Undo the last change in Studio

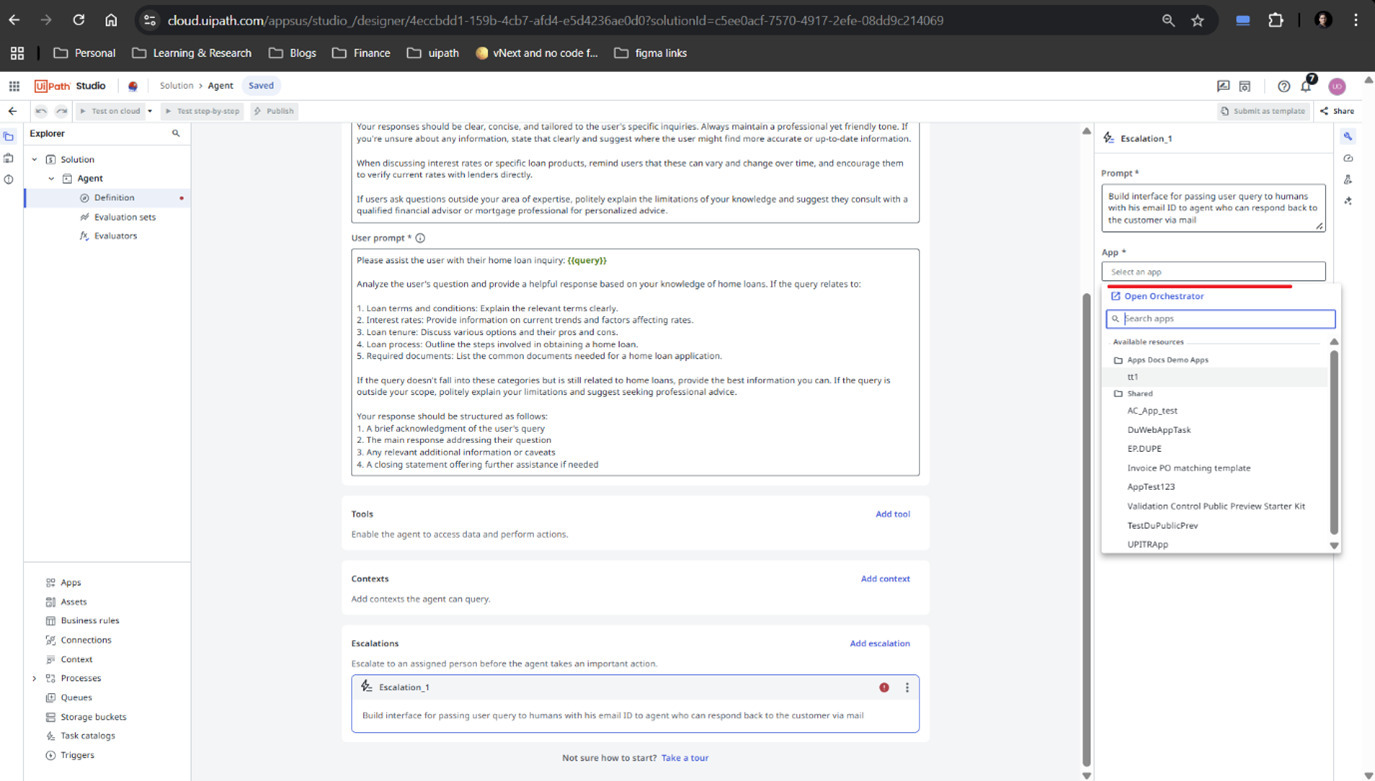click(41, 111)
